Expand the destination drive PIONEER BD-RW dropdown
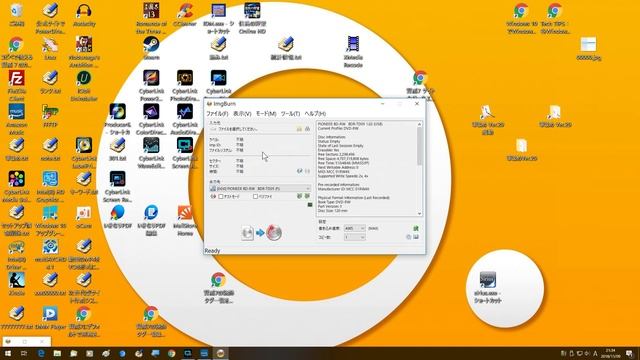This screenshot has width=640, height=360. 260,189
